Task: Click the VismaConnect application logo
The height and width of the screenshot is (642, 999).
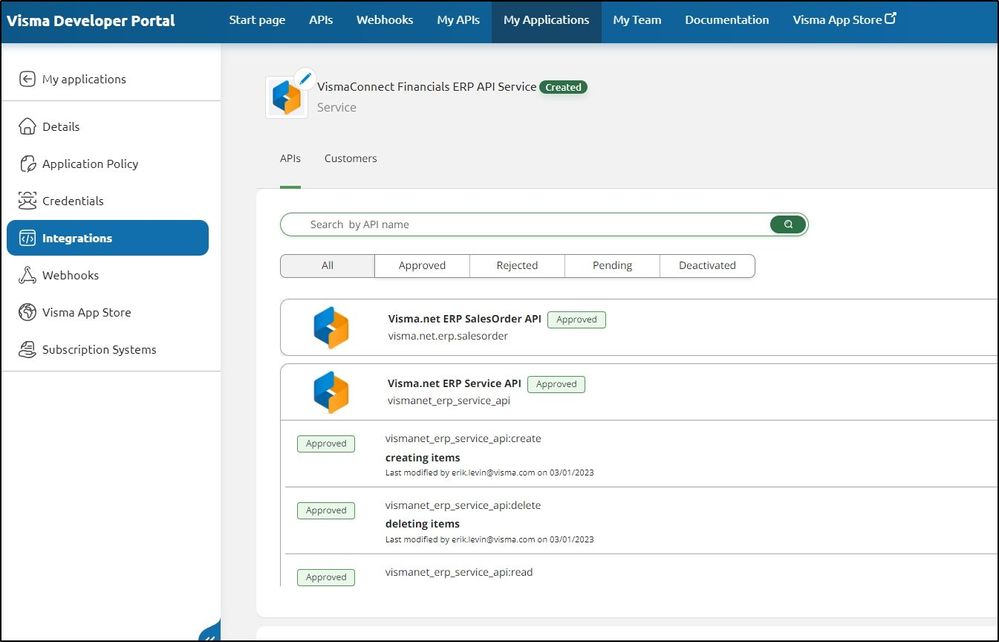Action: (286, 98)
